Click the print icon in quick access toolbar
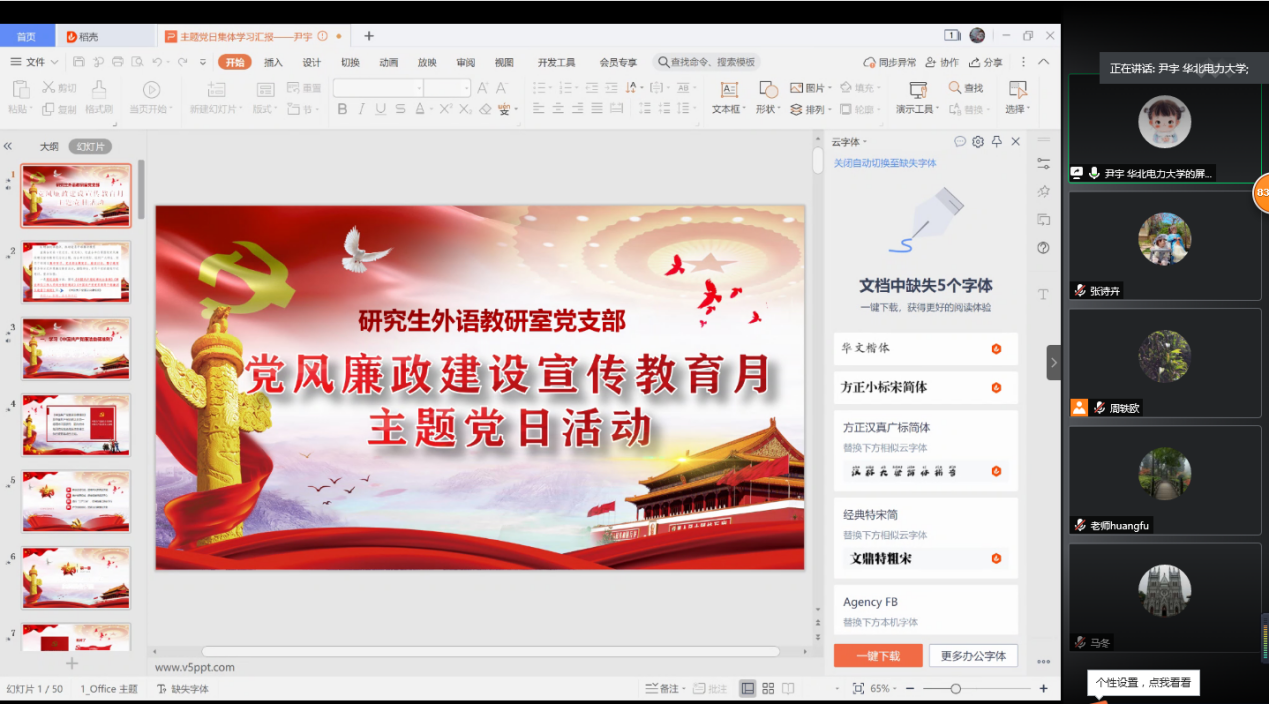 click(x=118, y=62)
